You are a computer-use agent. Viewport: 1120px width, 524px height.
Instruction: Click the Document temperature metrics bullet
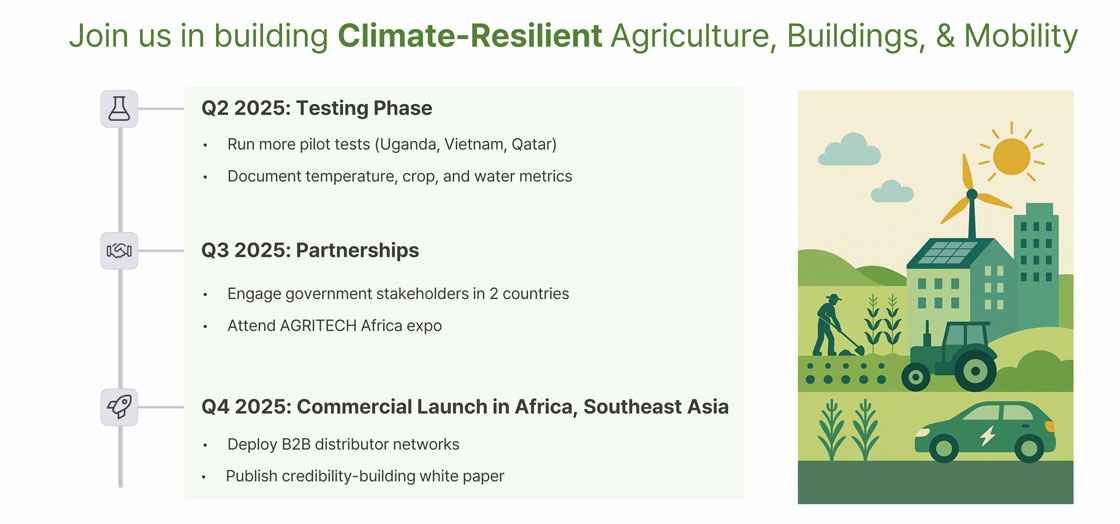(x=399, y=176)
